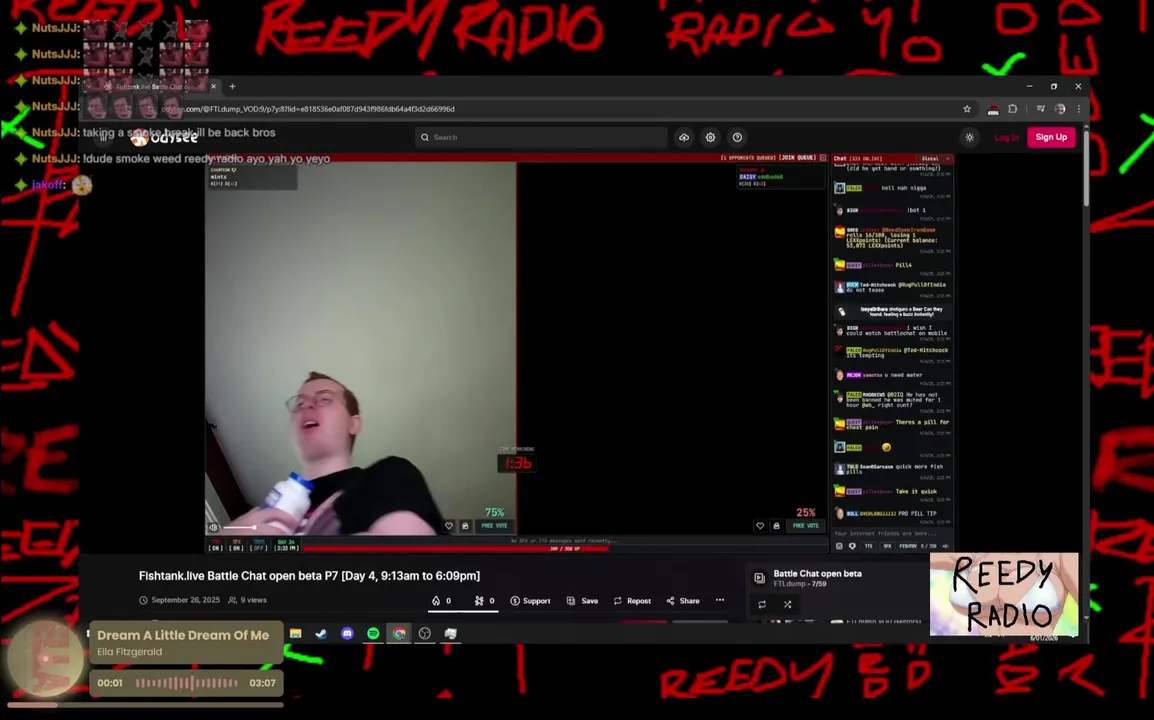
Task: Click lock icon beside right FREE VOTE
Action: pos(776,526)
